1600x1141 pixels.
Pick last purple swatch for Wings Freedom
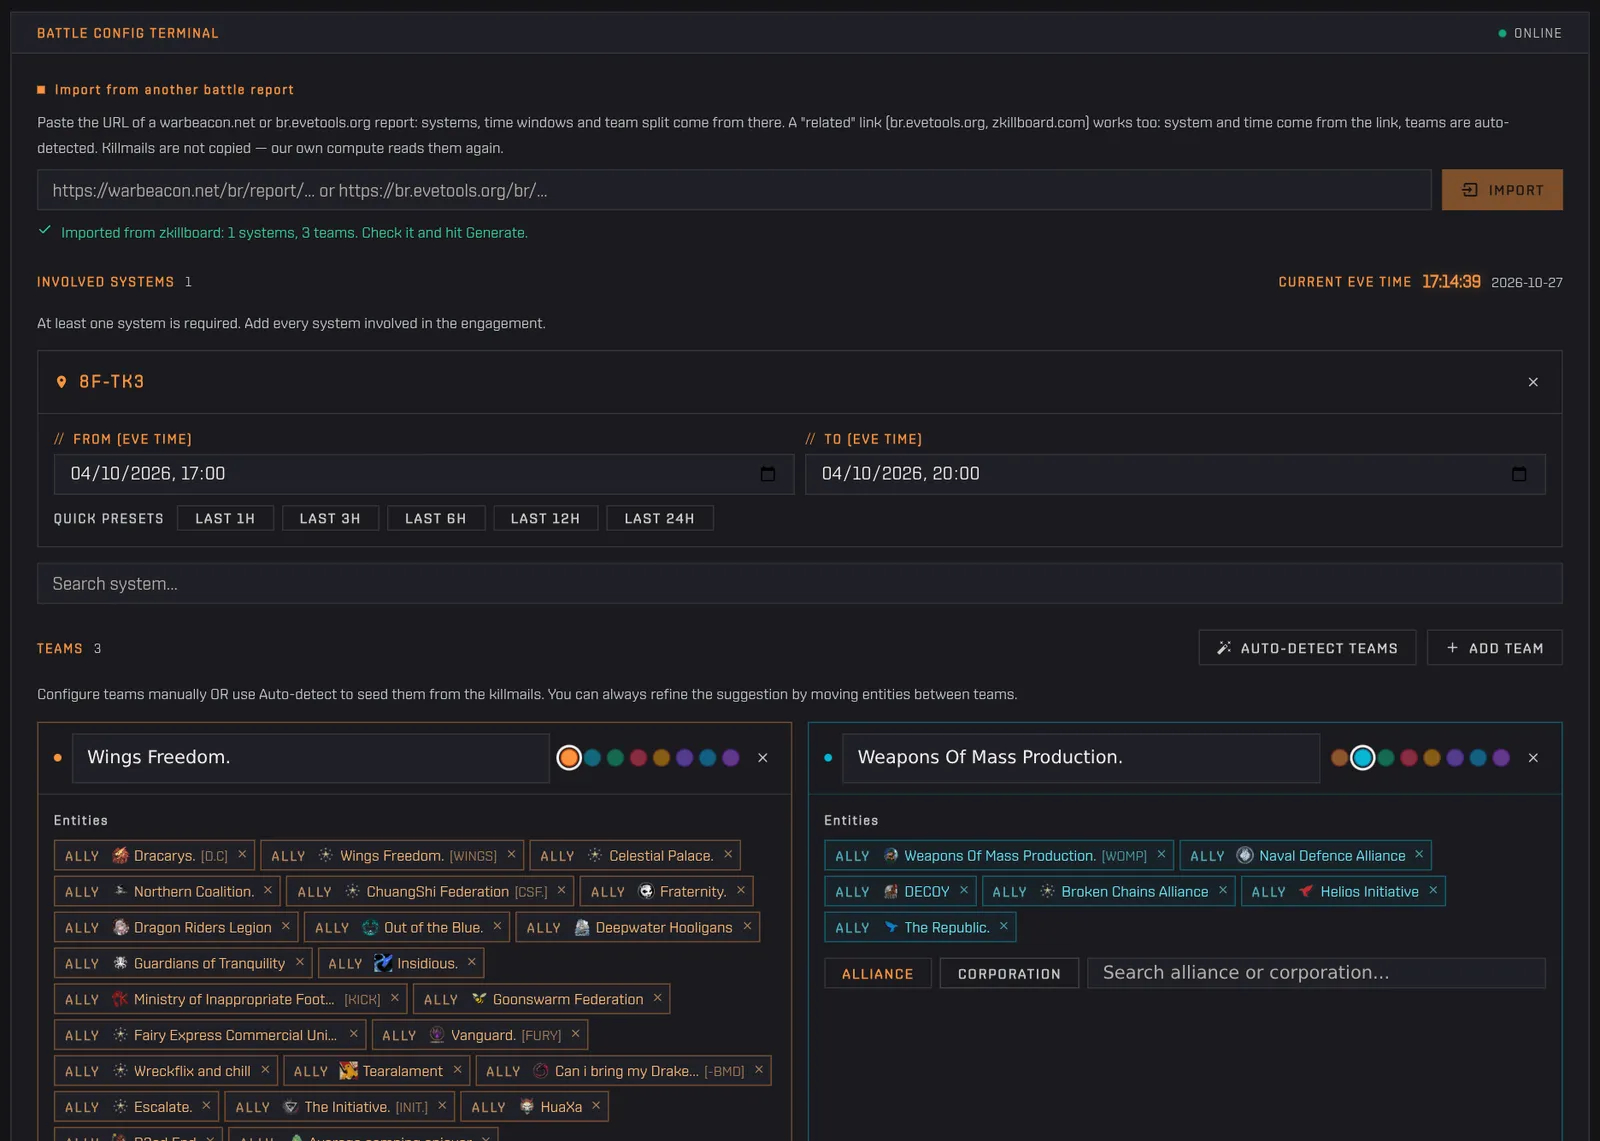731,758
